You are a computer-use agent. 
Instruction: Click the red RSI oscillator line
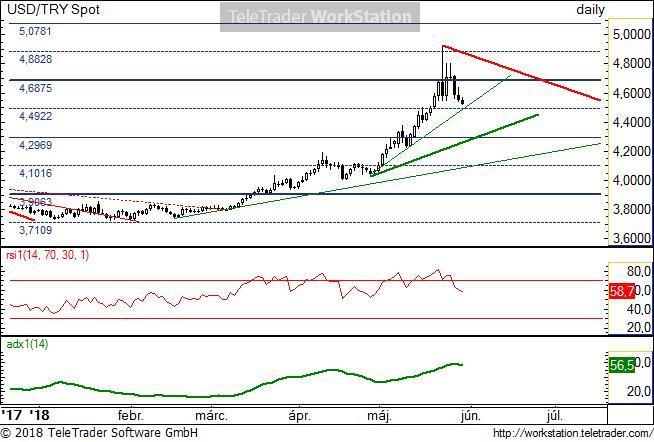point(234,293)
